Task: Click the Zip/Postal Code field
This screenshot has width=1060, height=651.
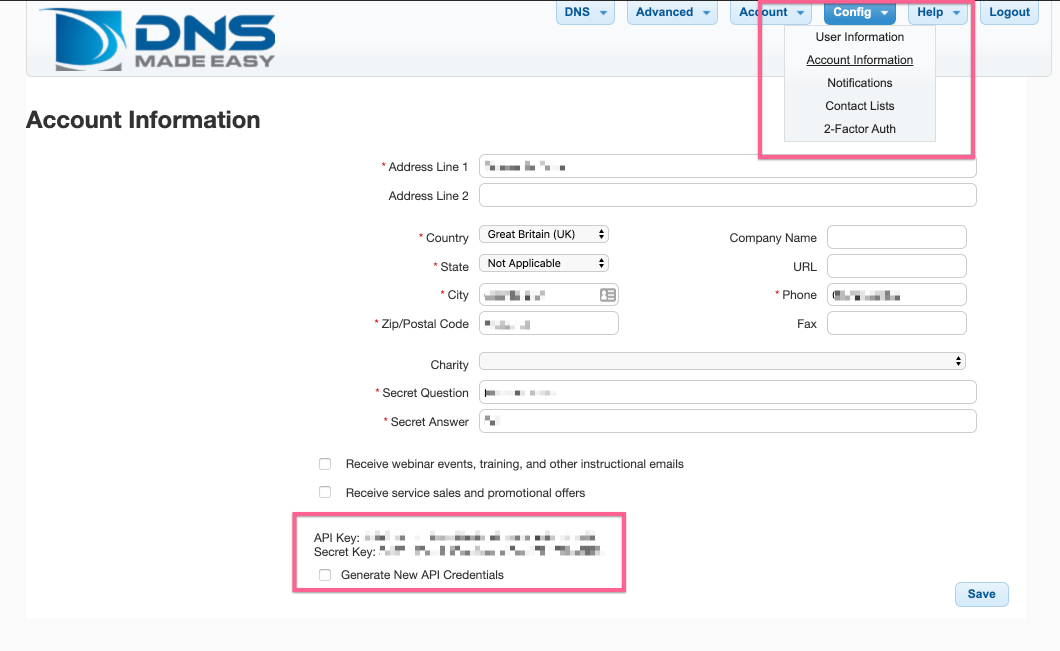Action: (548, 323)
